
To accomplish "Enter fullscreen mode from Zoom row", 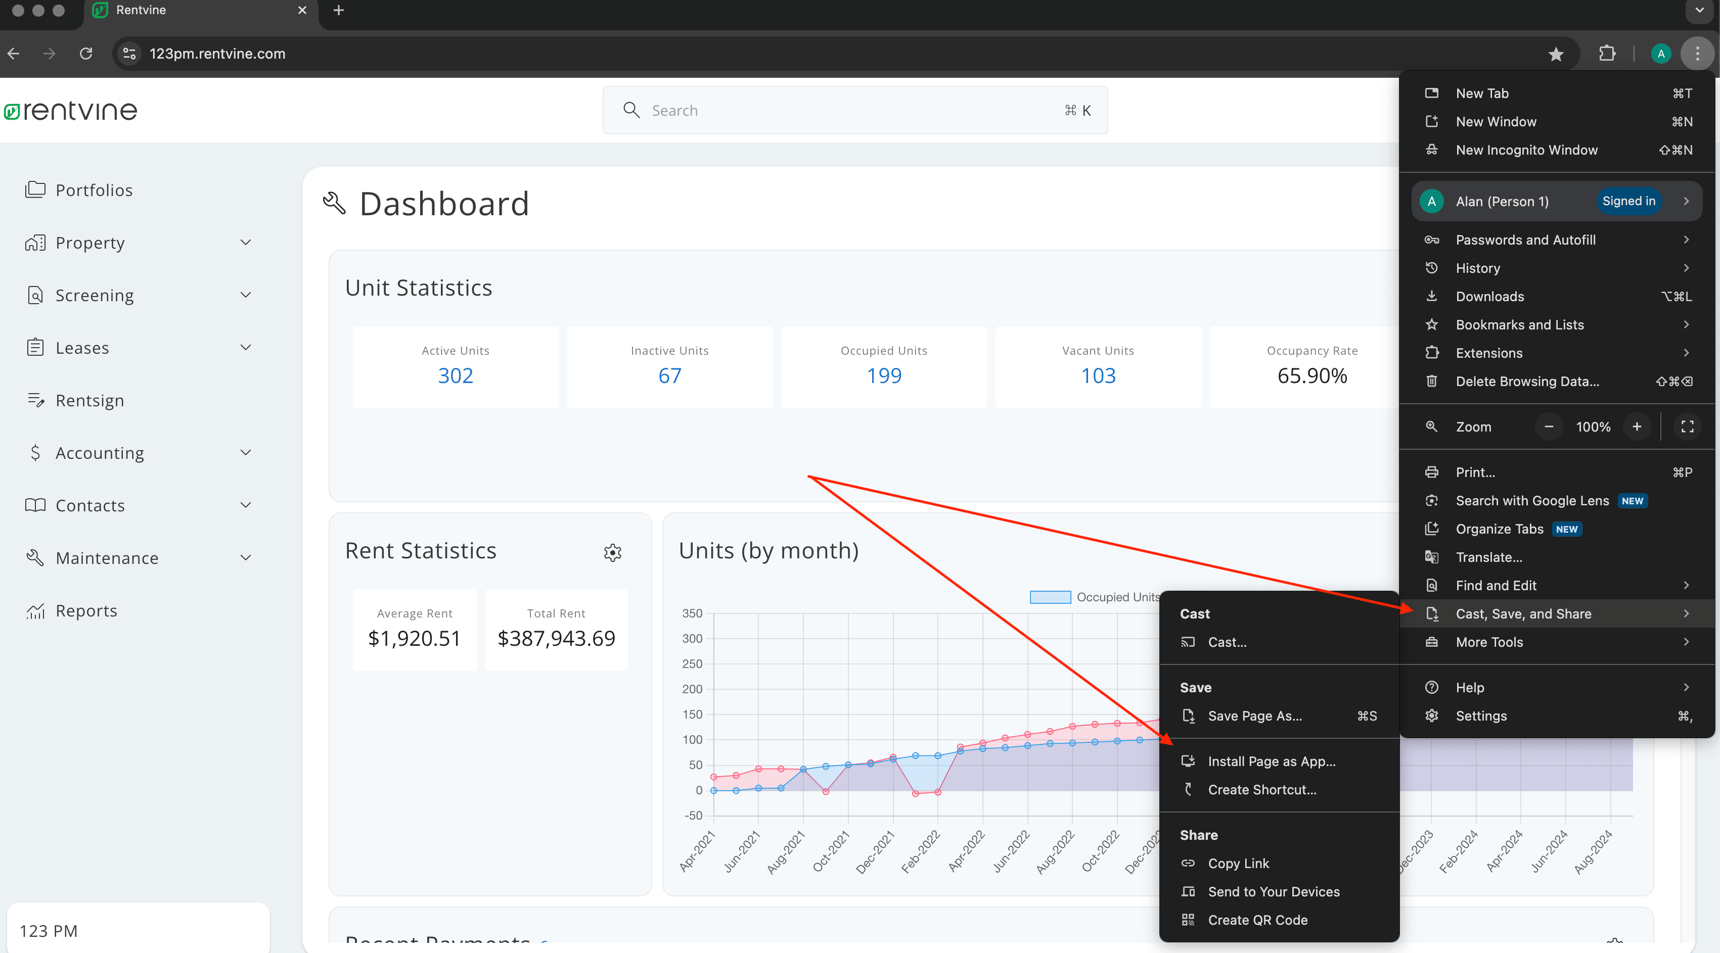I will [x=1686, y=427].
